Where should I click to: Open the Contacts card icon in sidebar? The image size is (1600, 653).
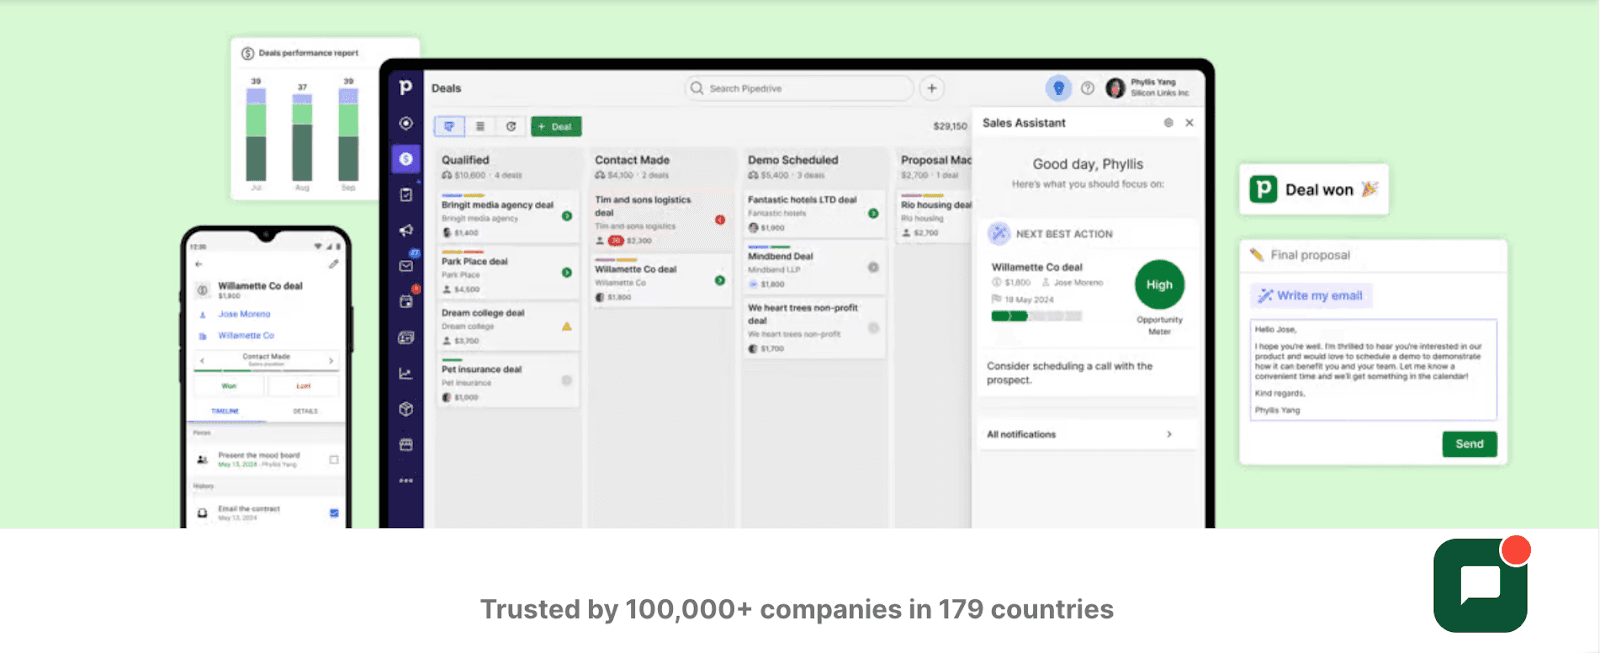pyautogui.click(x=406, y=338)
